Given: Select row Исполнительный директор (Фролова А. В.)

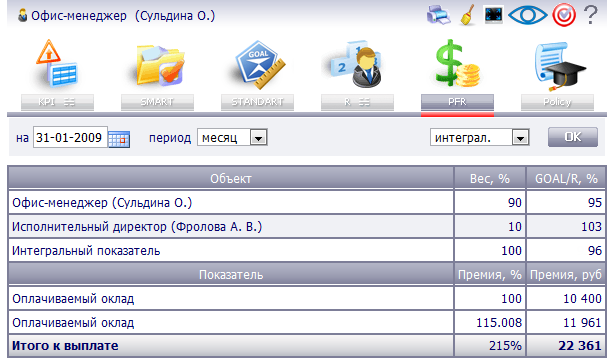Looking at the screenshot, I should pyautogui.click(x=307, y=227).
